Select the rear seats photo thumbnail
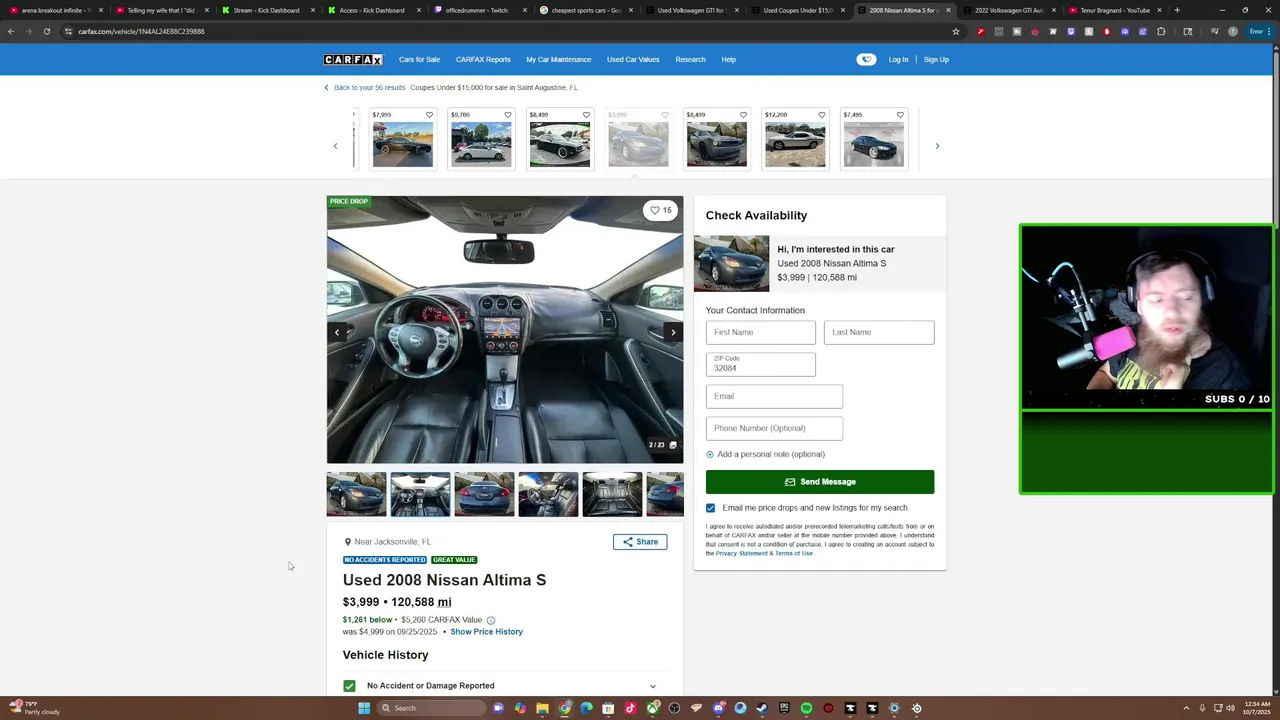 [x=612, y=494]
